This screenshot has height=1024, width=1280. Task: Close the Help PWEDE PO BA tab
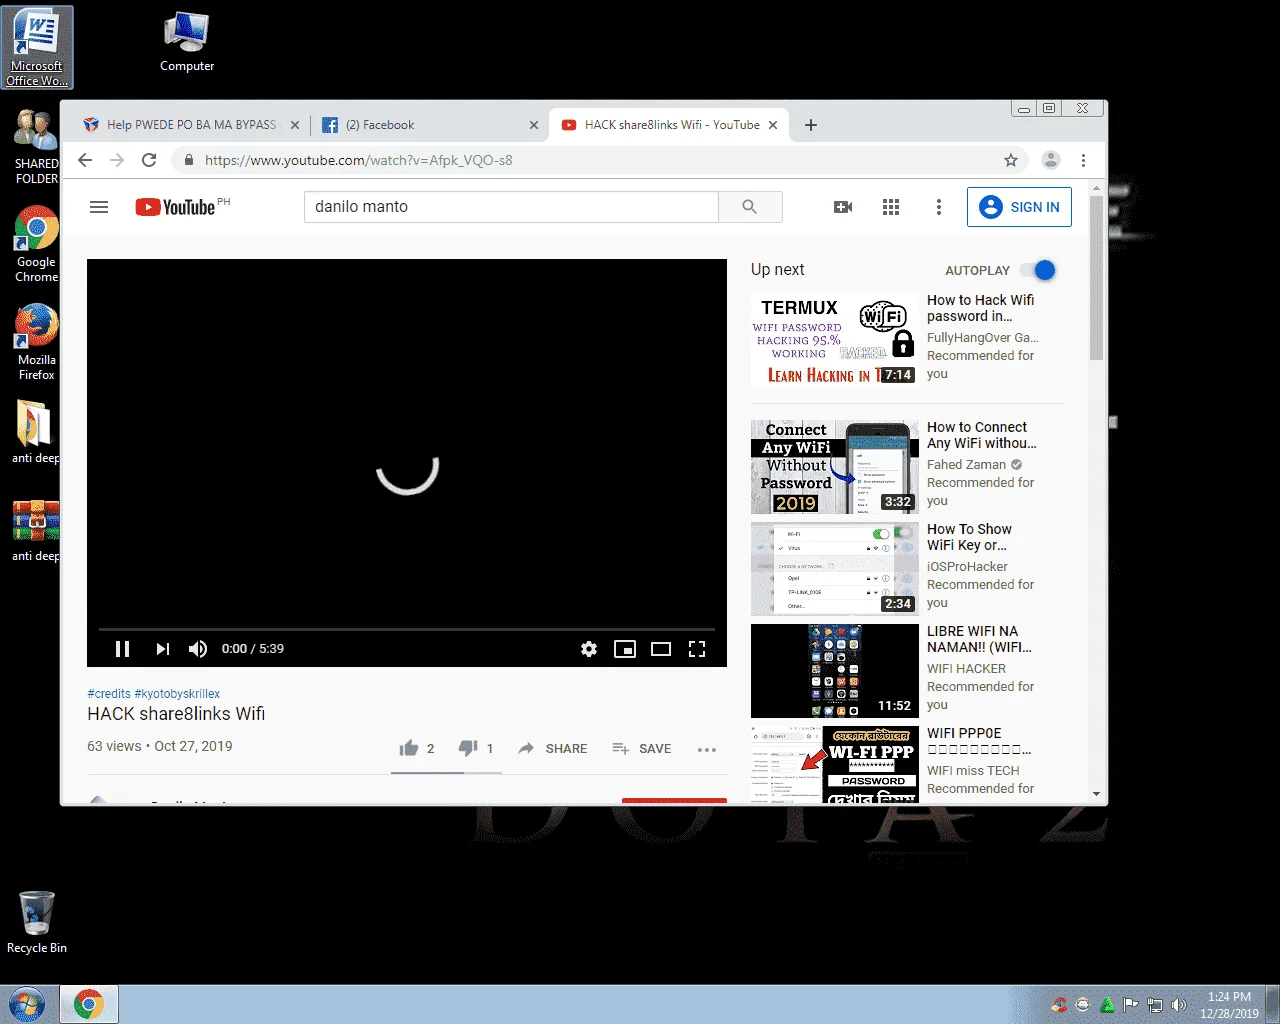(295, 125)
